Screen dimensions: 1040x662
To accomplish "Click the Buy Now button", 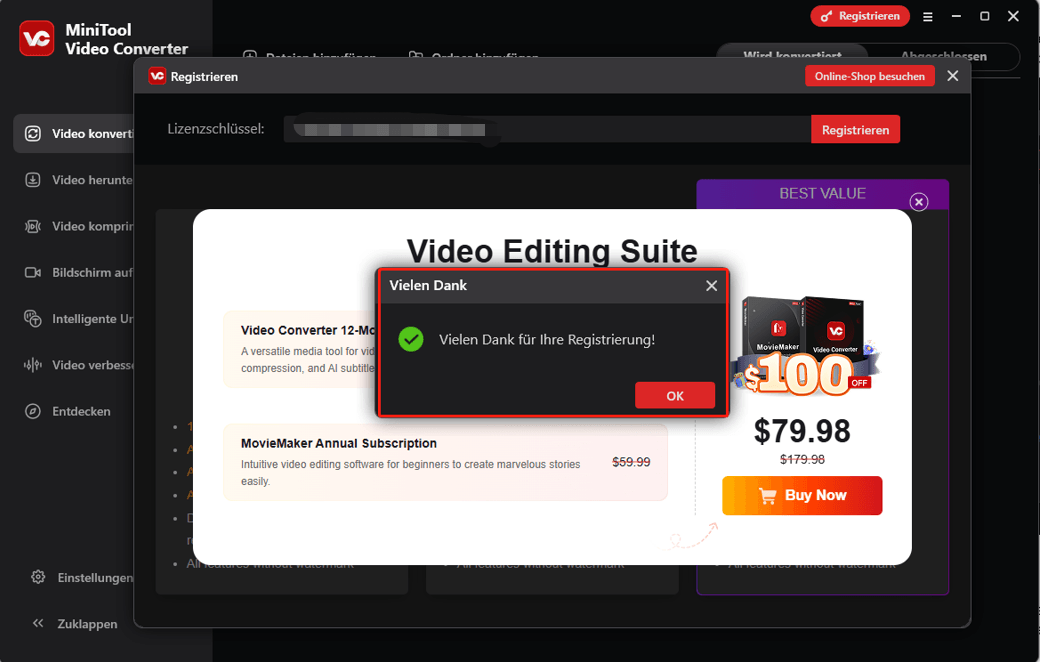I will 802,496.
